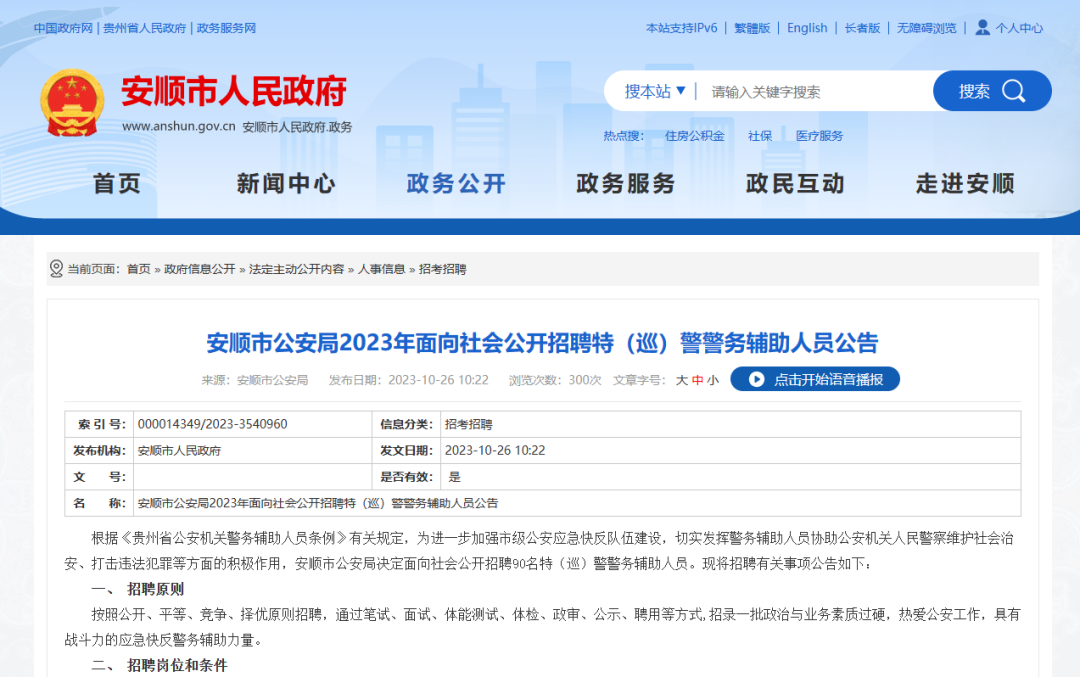Click the keyword search input field
The height and width of the screenshot is (677, 1080).
tap(800, 90)
